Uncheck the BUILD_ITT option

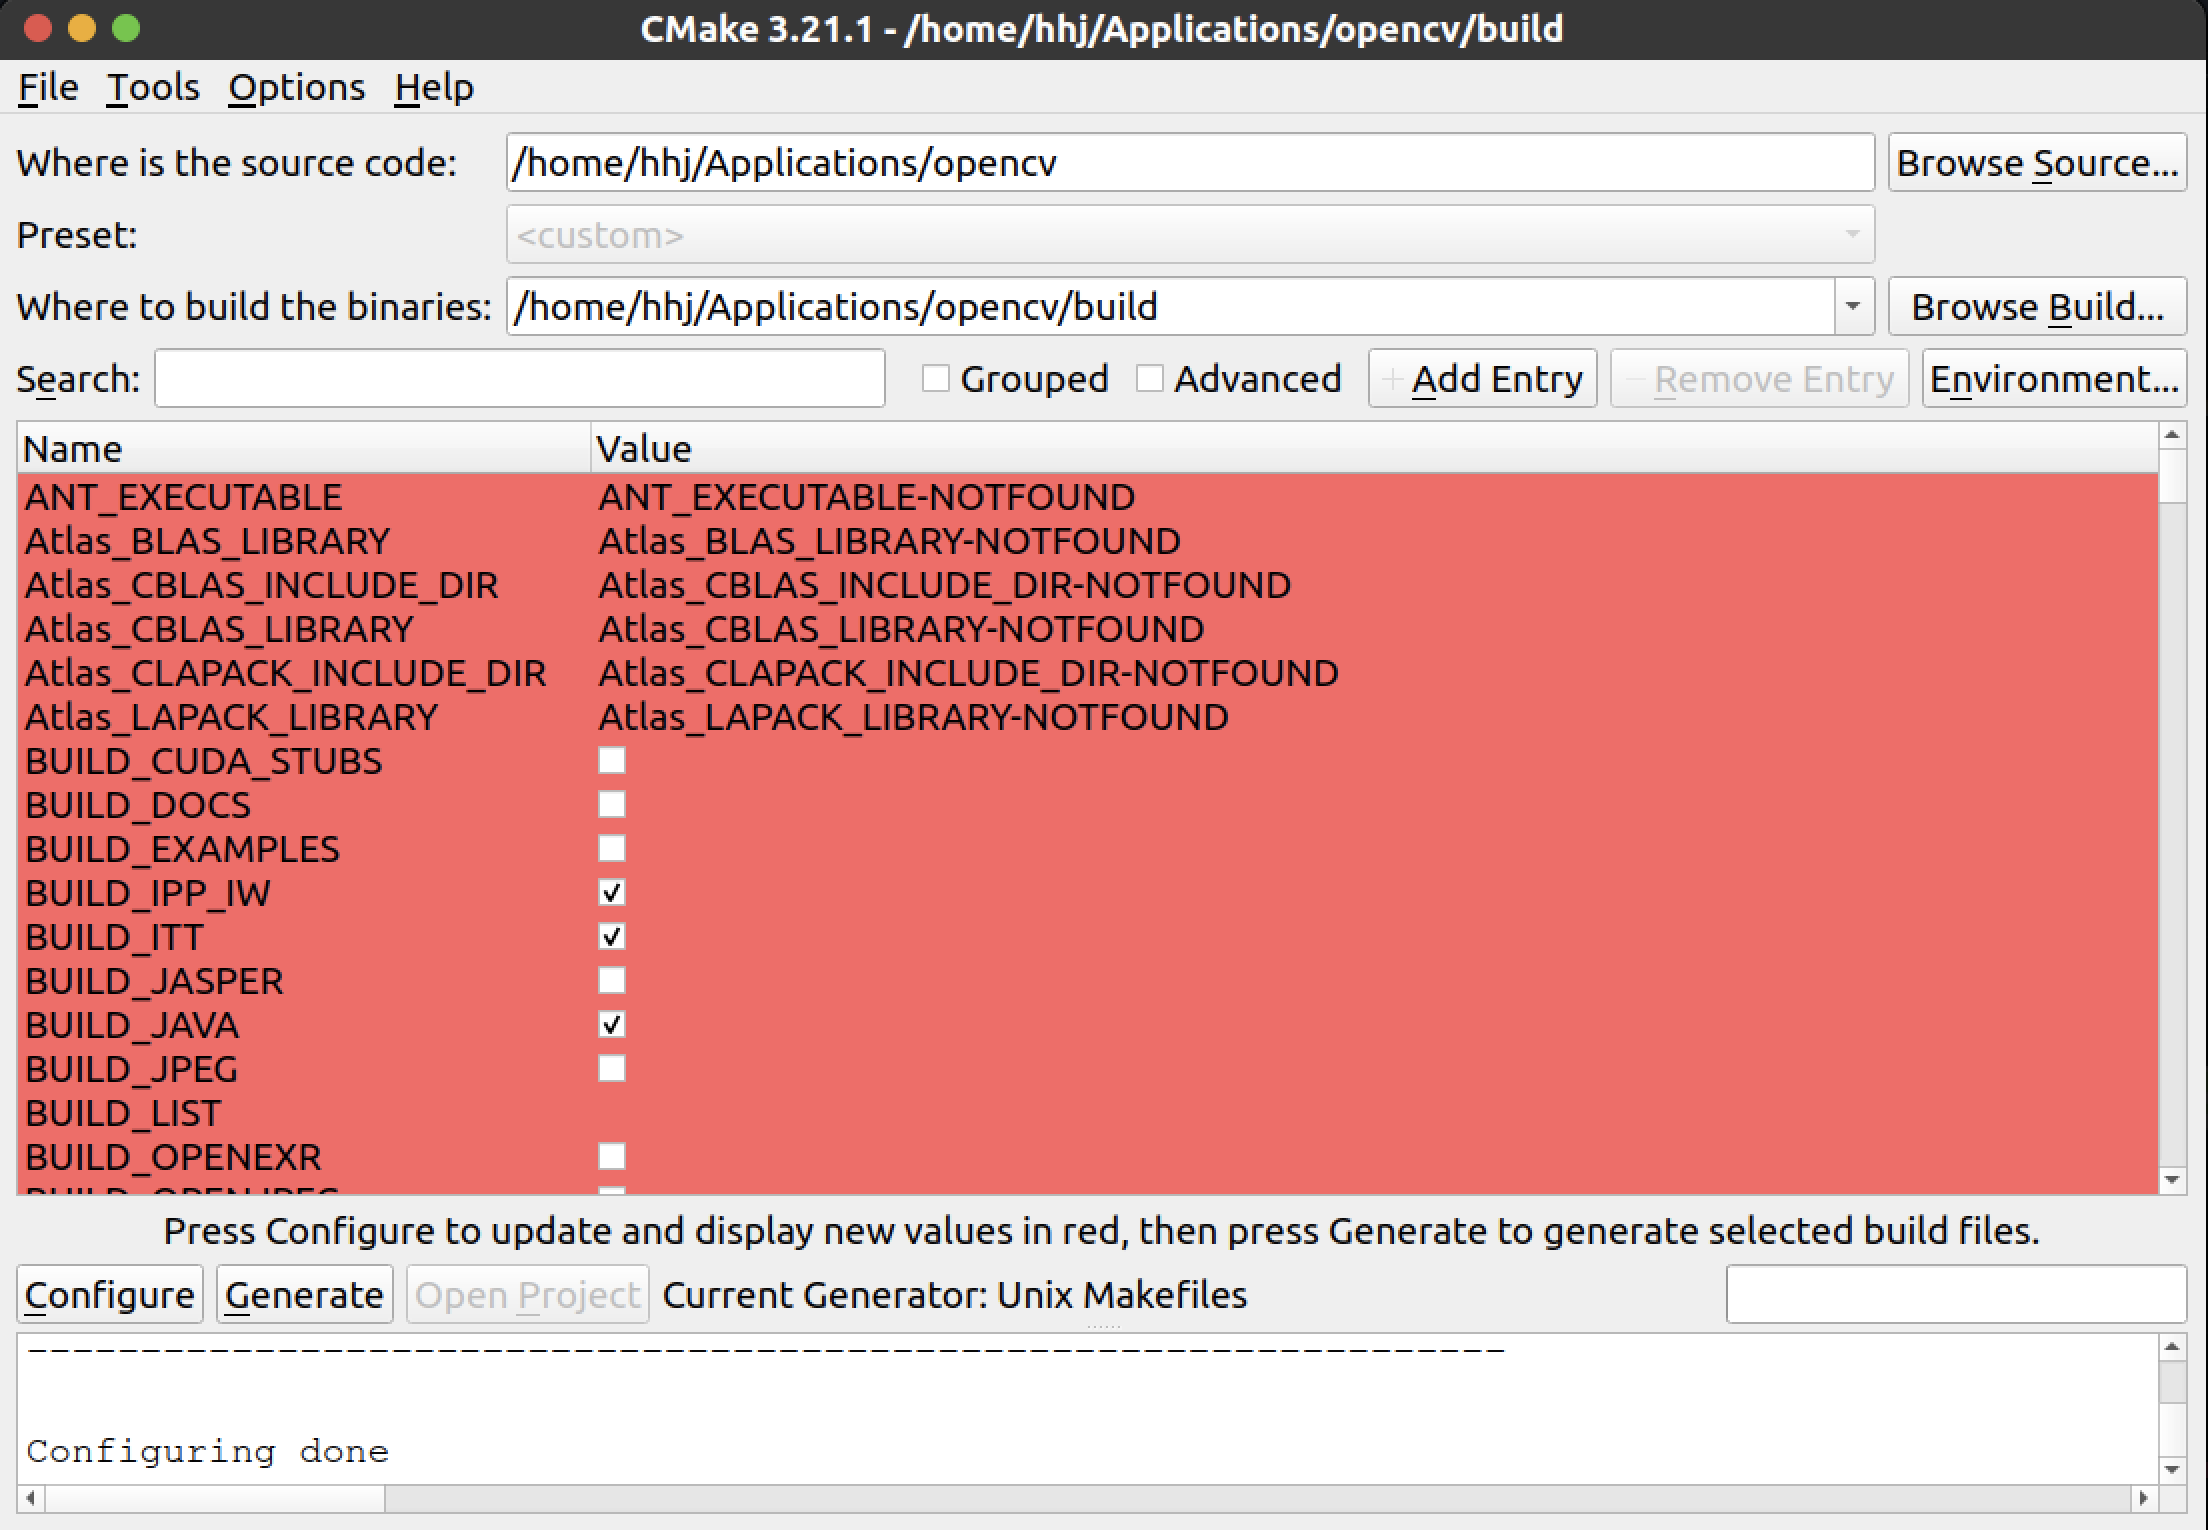click(x=612, y=937)
